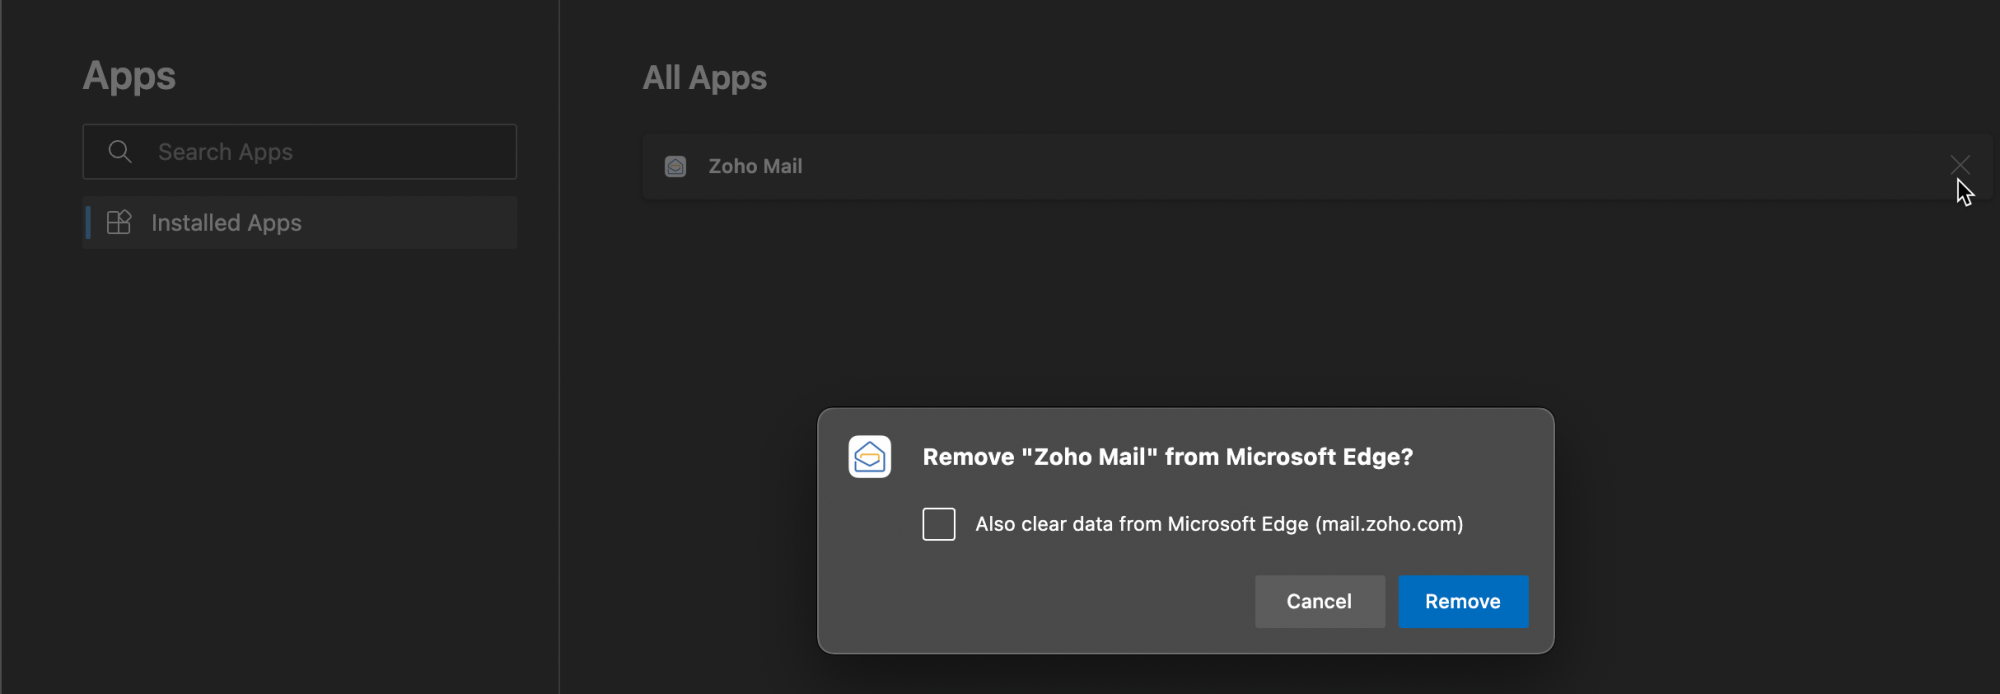Click the Search Apps input field
This screenshot has height=694, width=2000.
click(299, 152)
